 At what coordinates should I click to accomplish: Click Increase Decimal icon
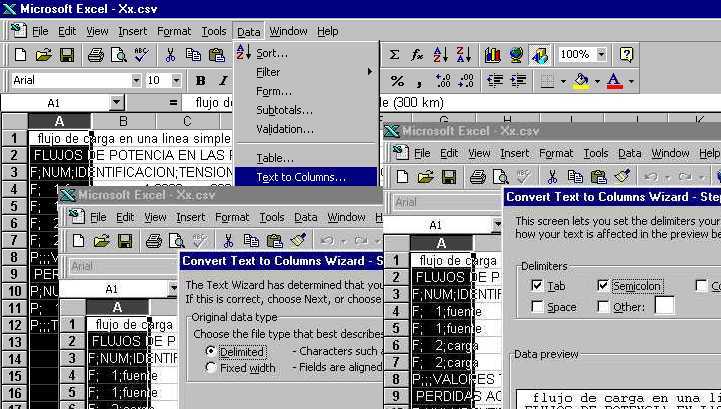442,81
